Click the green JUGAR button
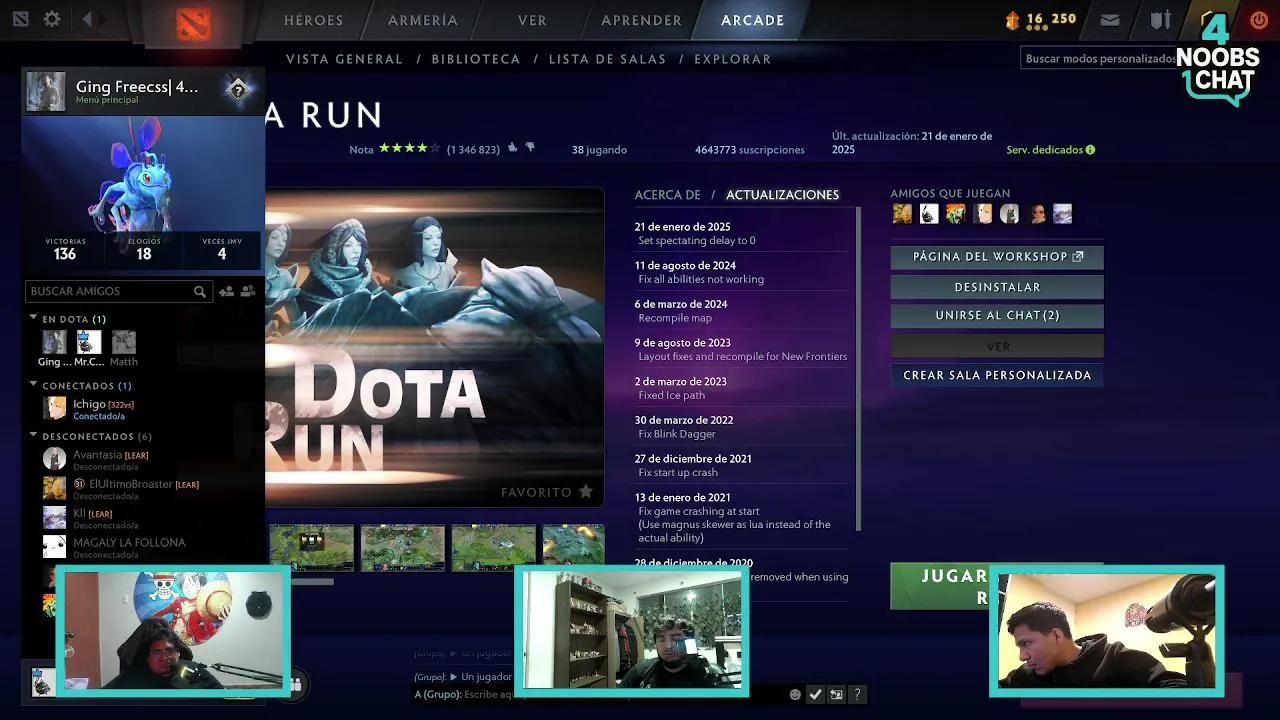This screenshot has width=1280, height=720. click(x=939, y=585)
